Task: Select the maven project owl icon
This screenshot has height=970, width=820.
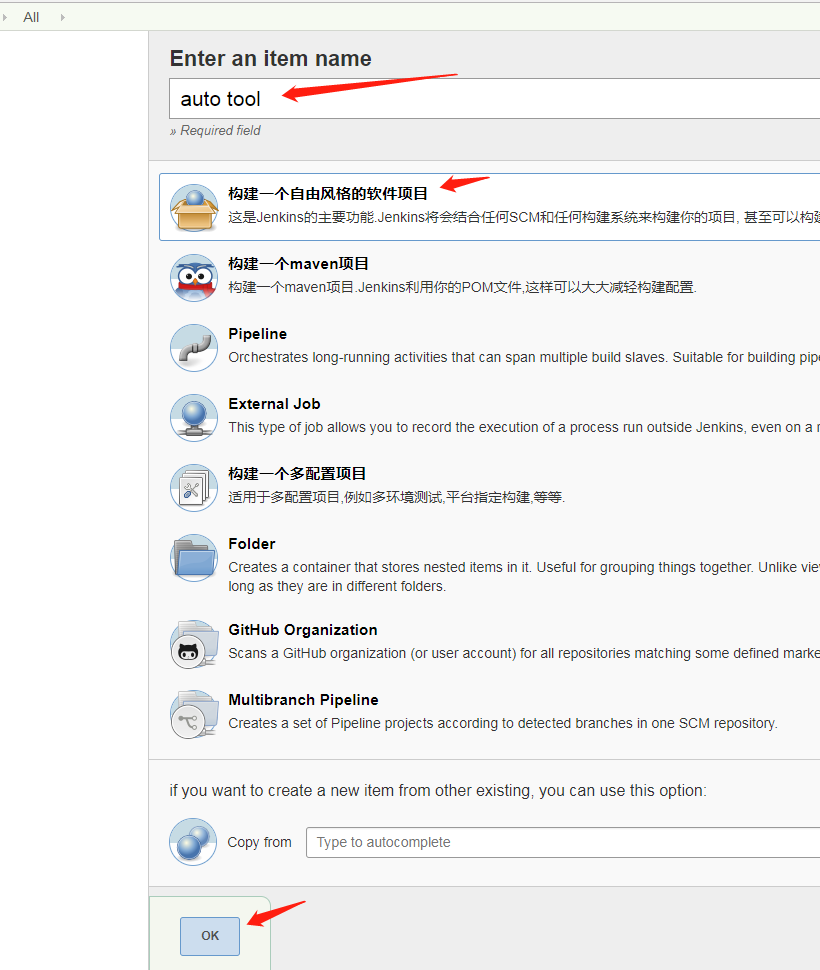Action: (194, 278)
